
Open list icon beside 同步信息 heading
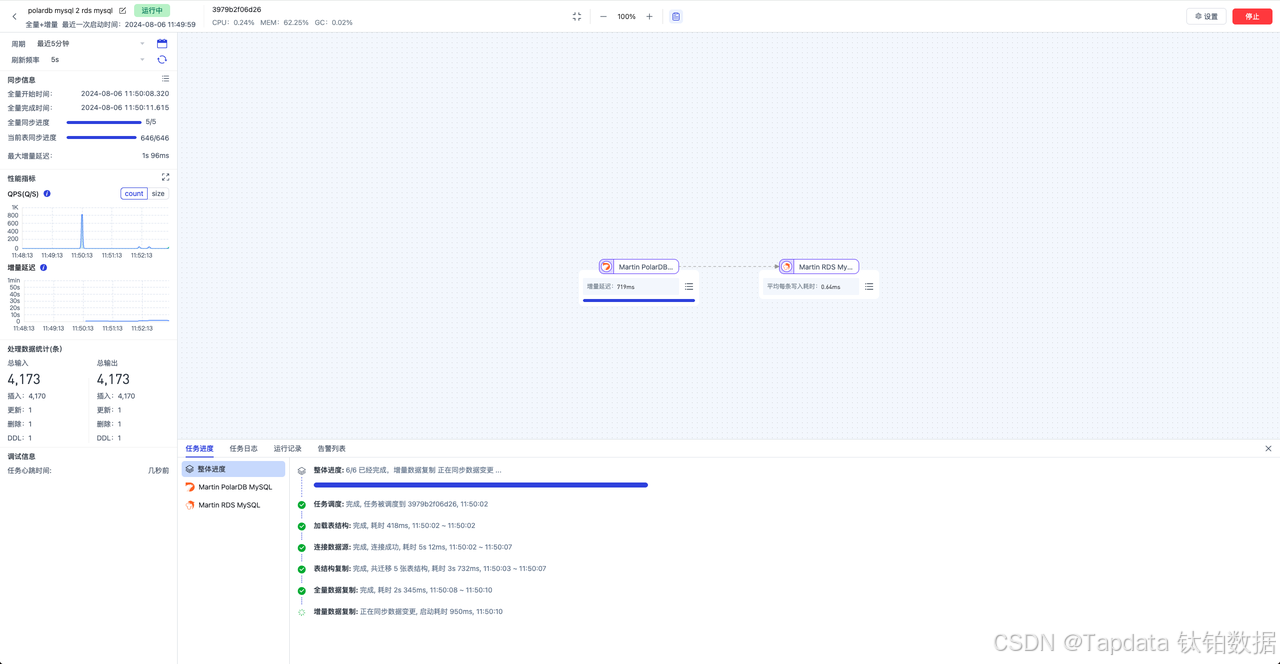point(166,79)
